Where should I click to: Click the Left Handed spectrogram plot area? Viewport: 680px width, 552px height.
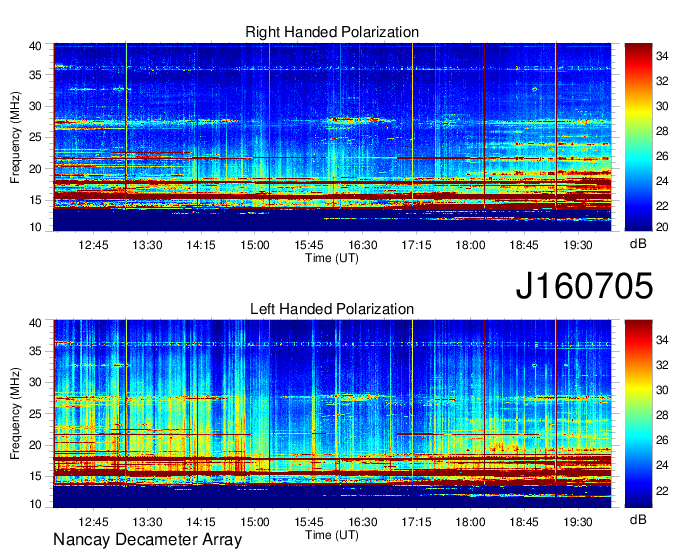click(x=332, y=414)
